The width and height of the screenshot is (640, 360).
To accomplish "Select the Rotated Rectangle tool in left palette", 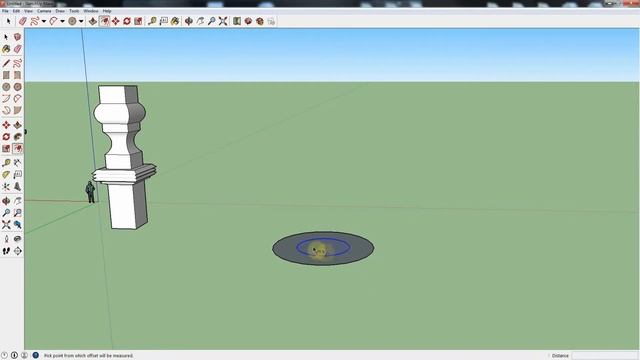I will (x=18, y=75).
